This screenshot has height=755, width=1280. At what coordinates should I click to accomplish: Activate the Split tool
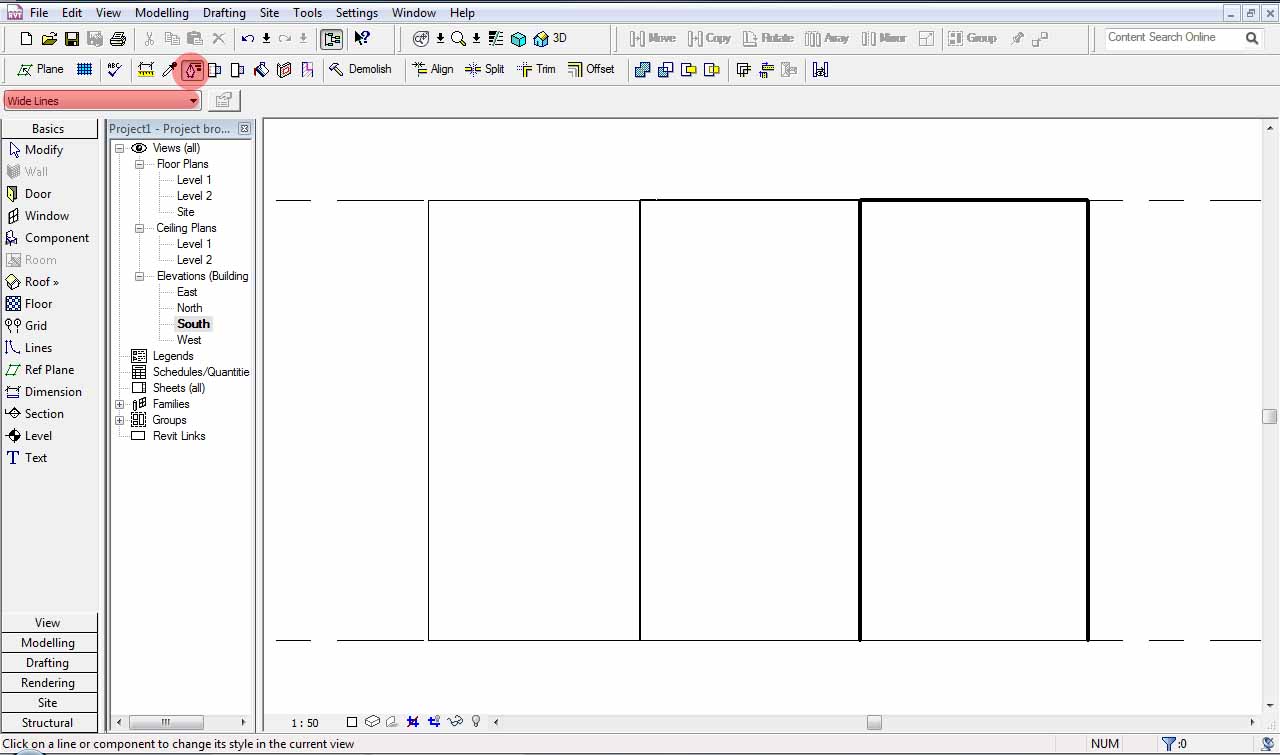485,70
